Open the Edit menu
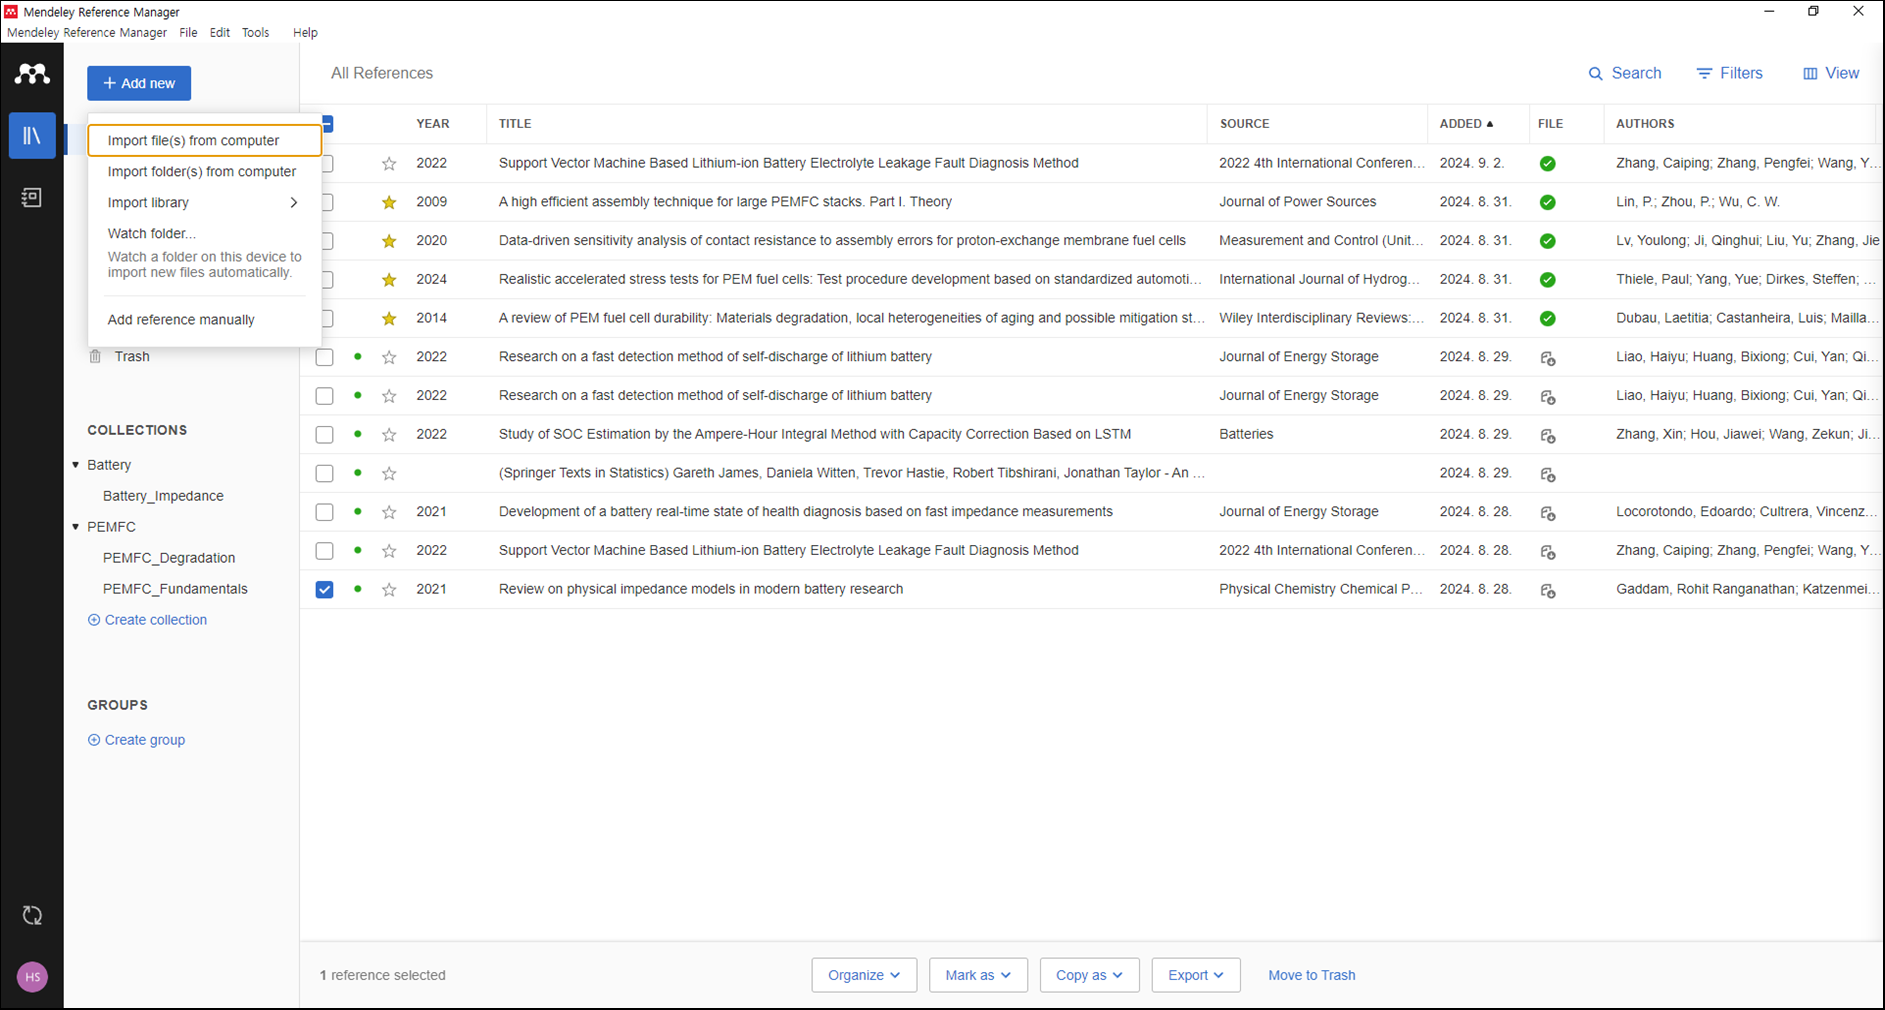The width and height of the screenshot is (1885, 1010). pos(220,33)
